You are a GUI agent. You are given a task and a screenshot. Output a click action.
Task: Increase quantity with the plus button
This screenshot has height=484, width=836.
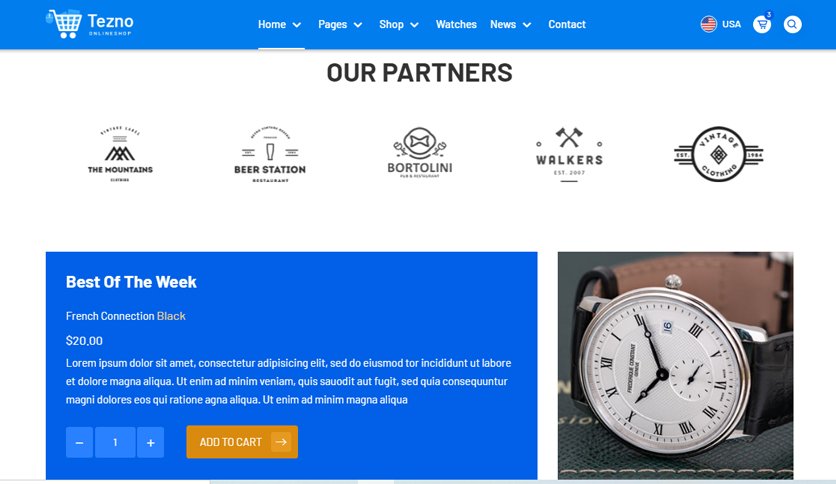coord(150,442)
